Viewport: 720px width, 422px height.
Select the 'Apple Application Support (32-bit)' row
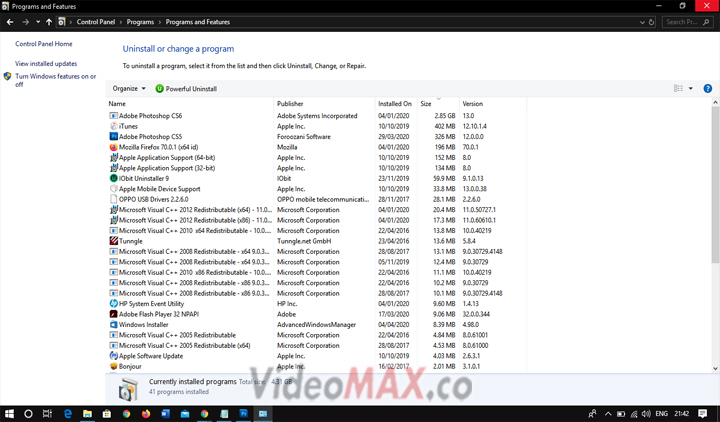[x=317, y=168]
